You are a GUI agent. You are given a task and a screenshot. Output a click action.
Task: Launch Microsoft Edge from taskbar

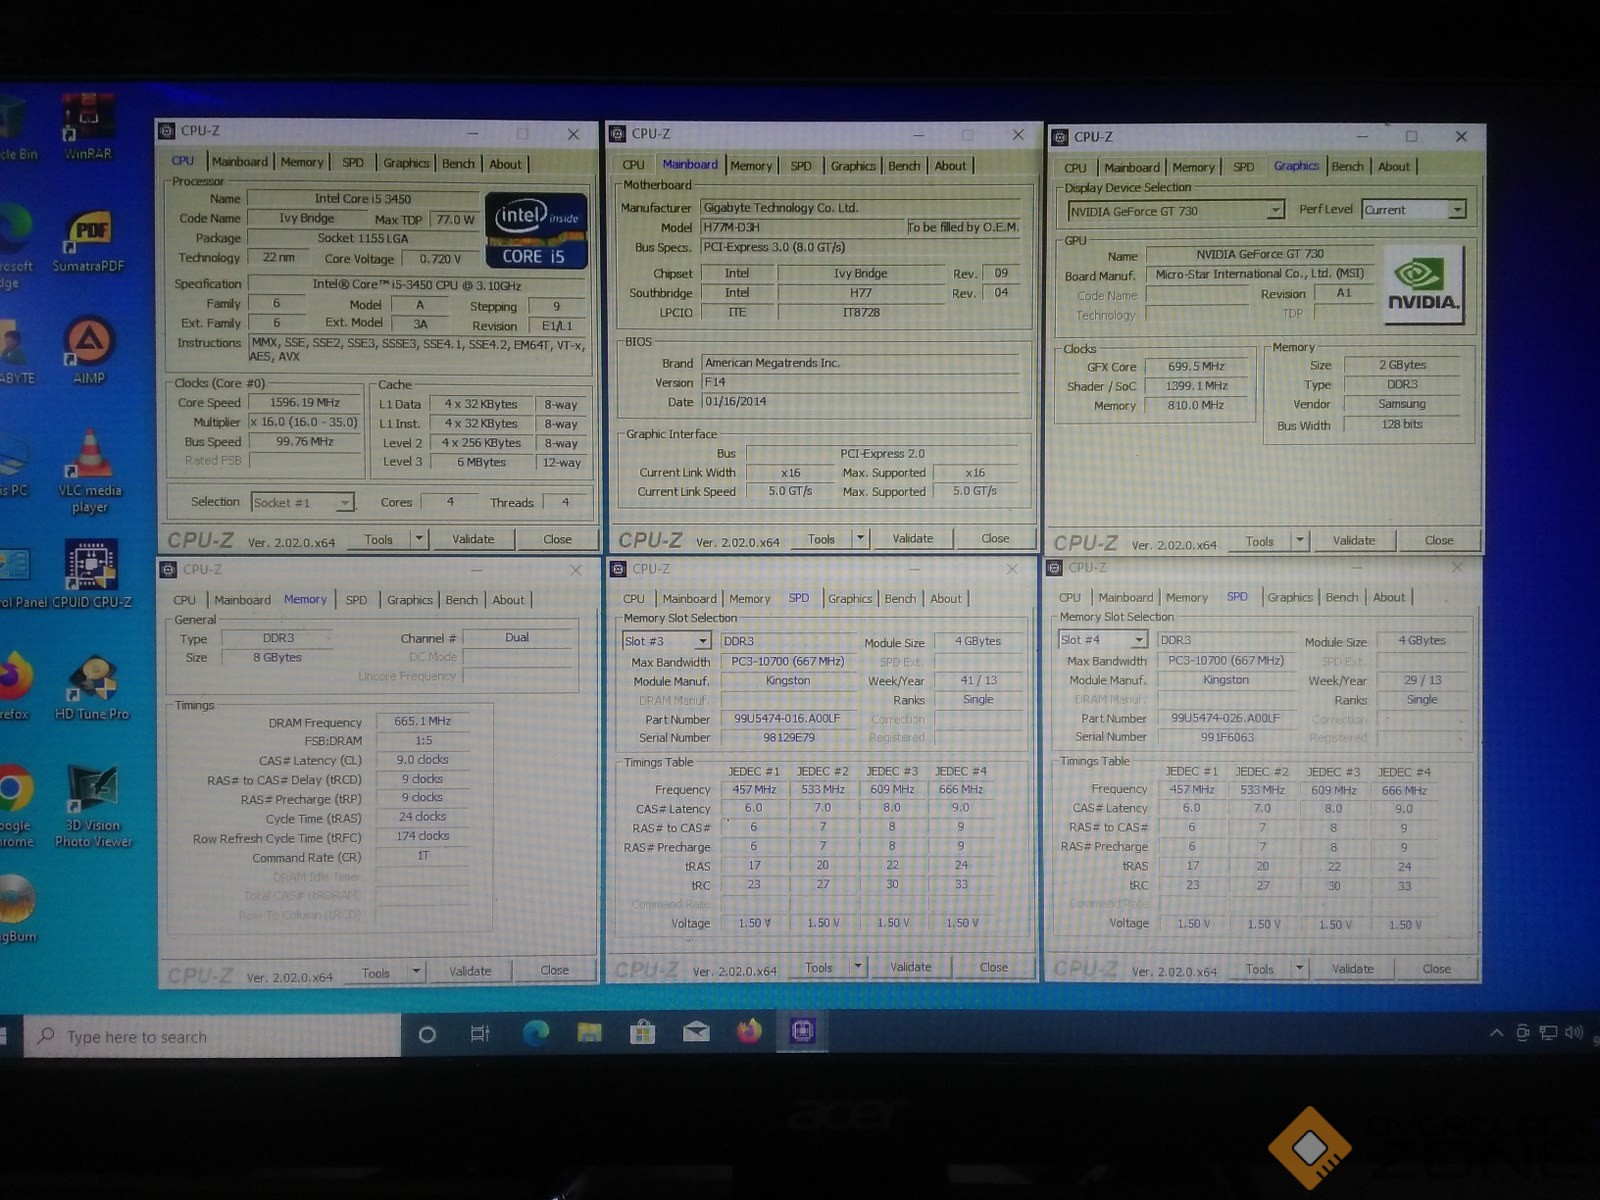pos(536,1033)
